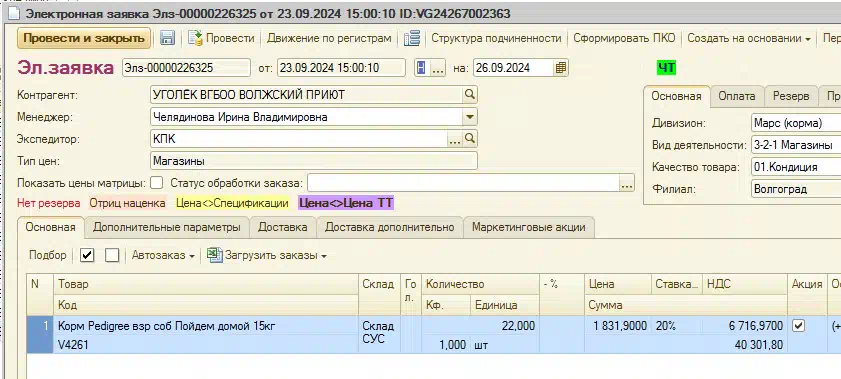Click the Провести document icon
This screenshot has height=379, width=841.
tap(195, 38)
